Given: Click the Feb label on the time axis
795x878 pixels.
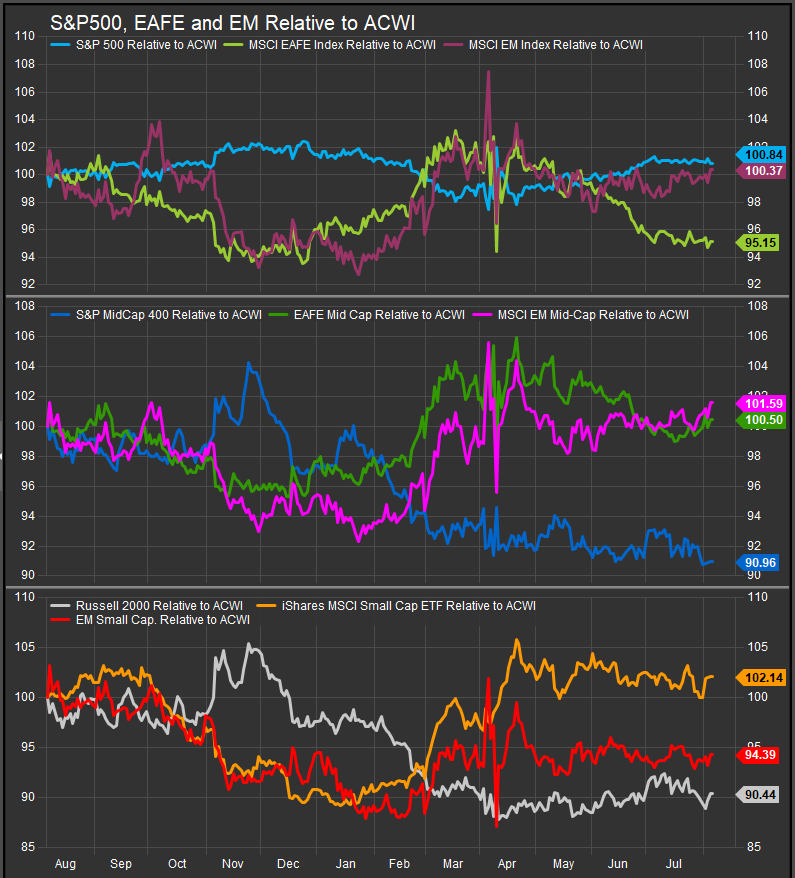Looking at the screenshot, I should [x=399, y=863].
